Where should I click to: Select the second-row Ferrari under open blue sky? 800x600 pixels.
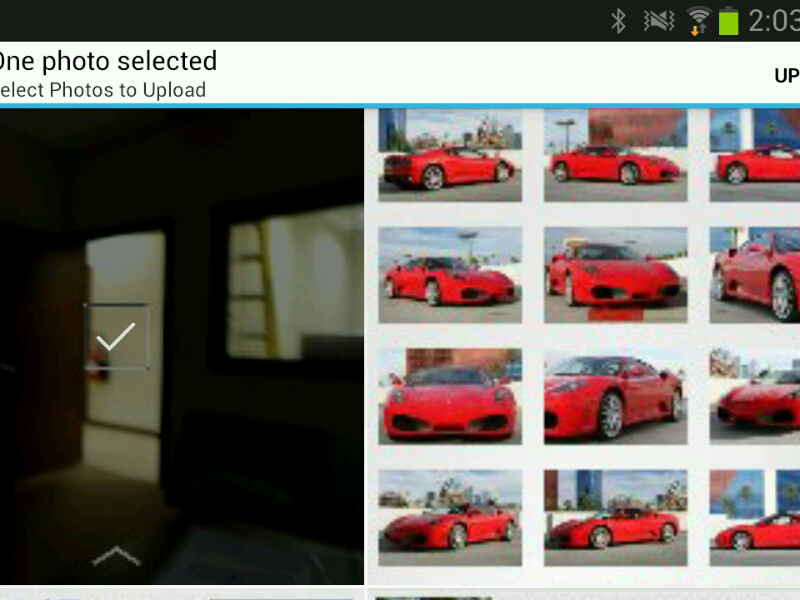(450, 274)
